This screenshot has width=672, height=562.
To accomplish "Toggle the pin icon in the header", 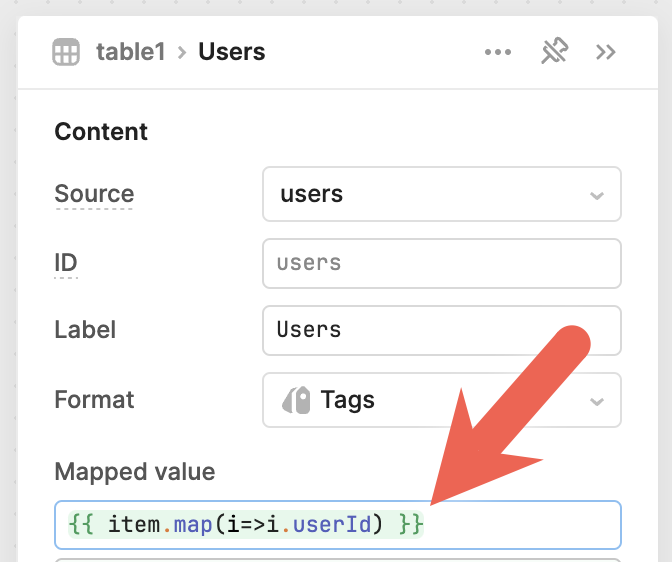I will 554,52.
